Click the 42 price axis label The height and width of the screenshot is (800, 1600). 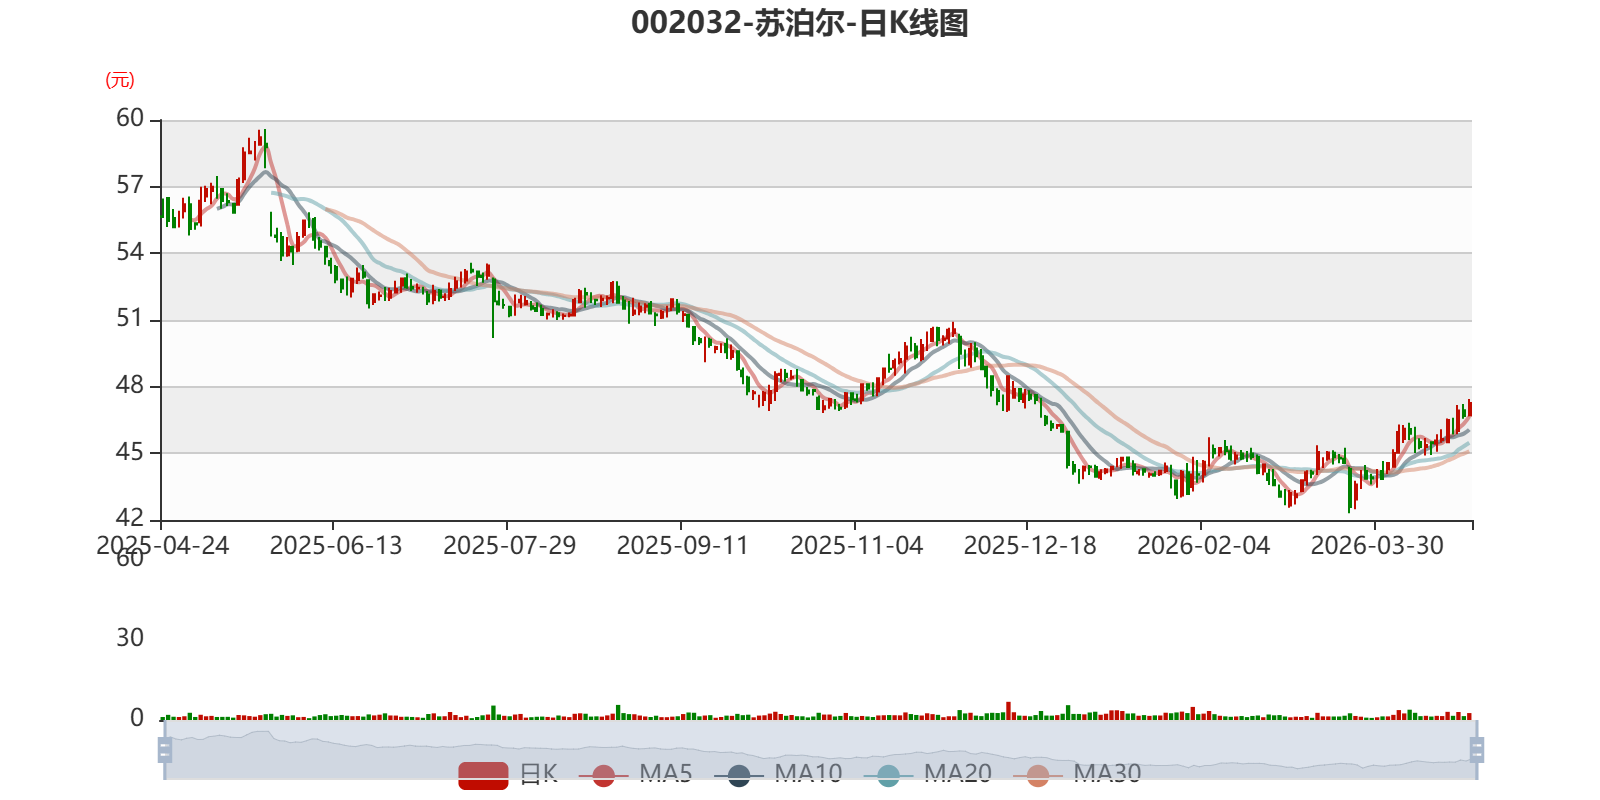(130, 518)
